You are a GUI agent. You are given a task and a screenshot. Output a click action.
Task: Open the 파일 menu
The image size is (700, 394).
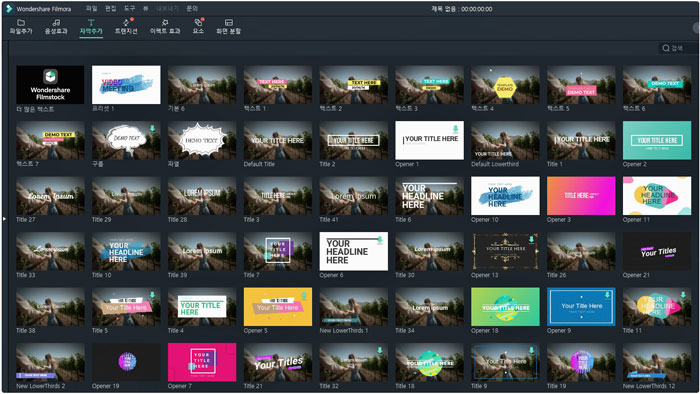point(92,8)
